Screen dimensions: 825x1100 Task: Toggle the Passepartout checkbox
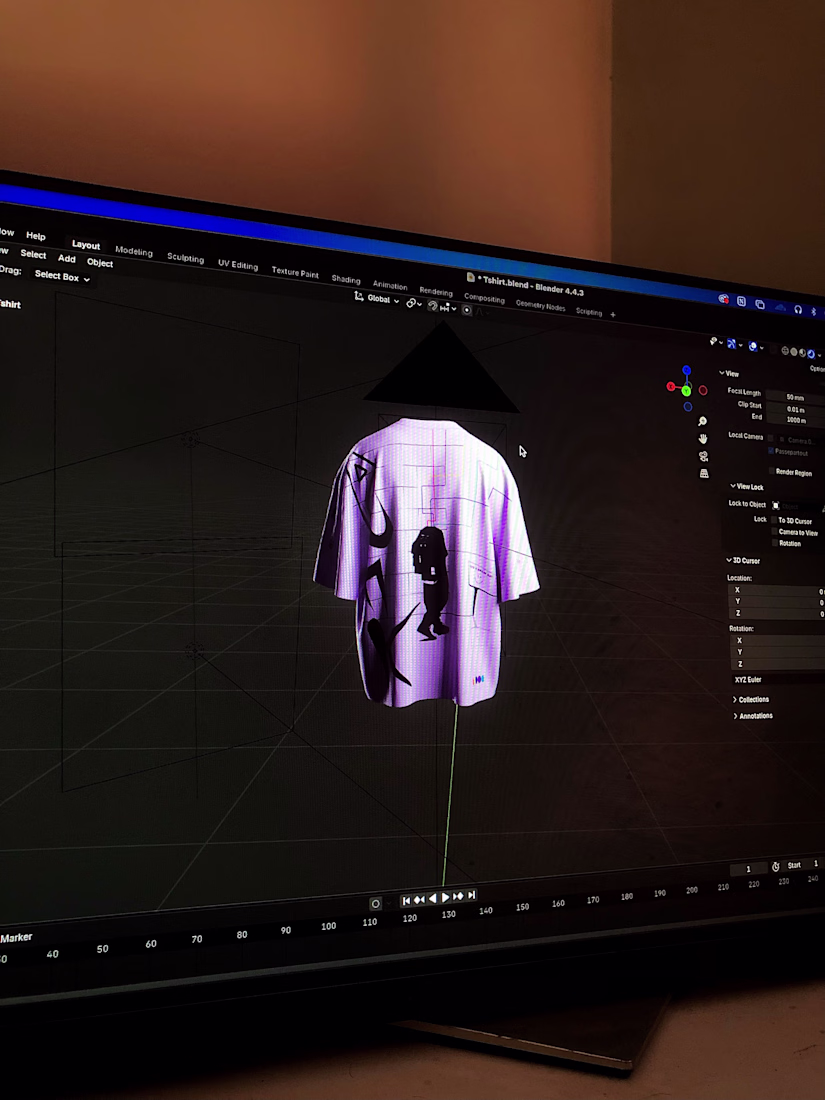pos(770,451)
